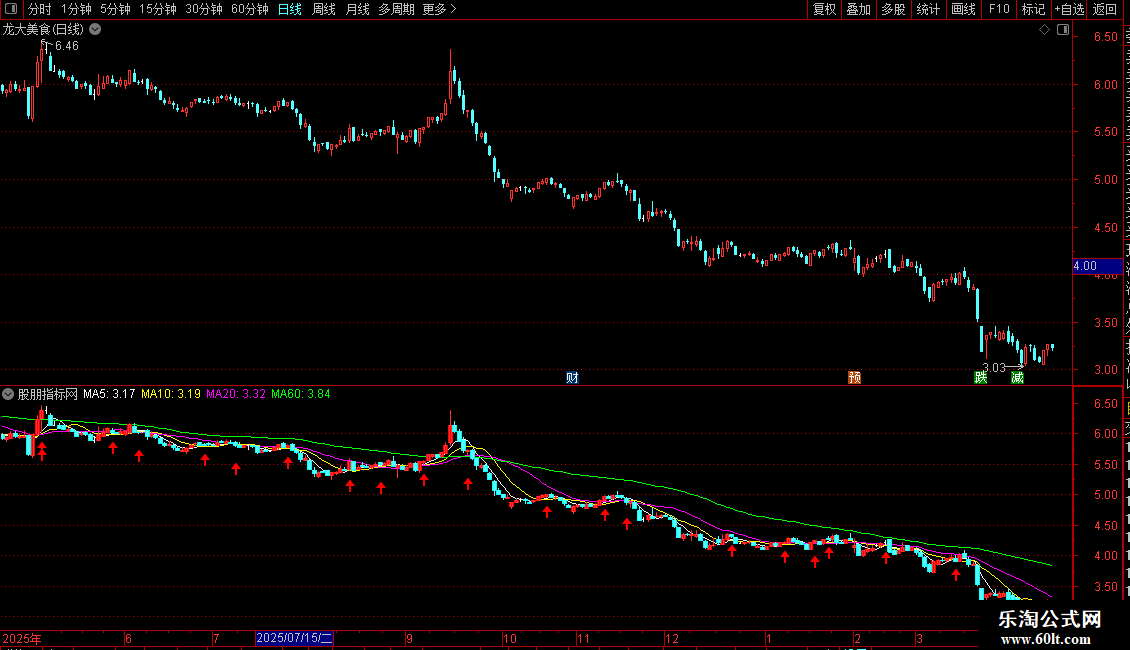Click the 减 marker on the chart
Viewport: 1130px width, 650px height.
1017,378
